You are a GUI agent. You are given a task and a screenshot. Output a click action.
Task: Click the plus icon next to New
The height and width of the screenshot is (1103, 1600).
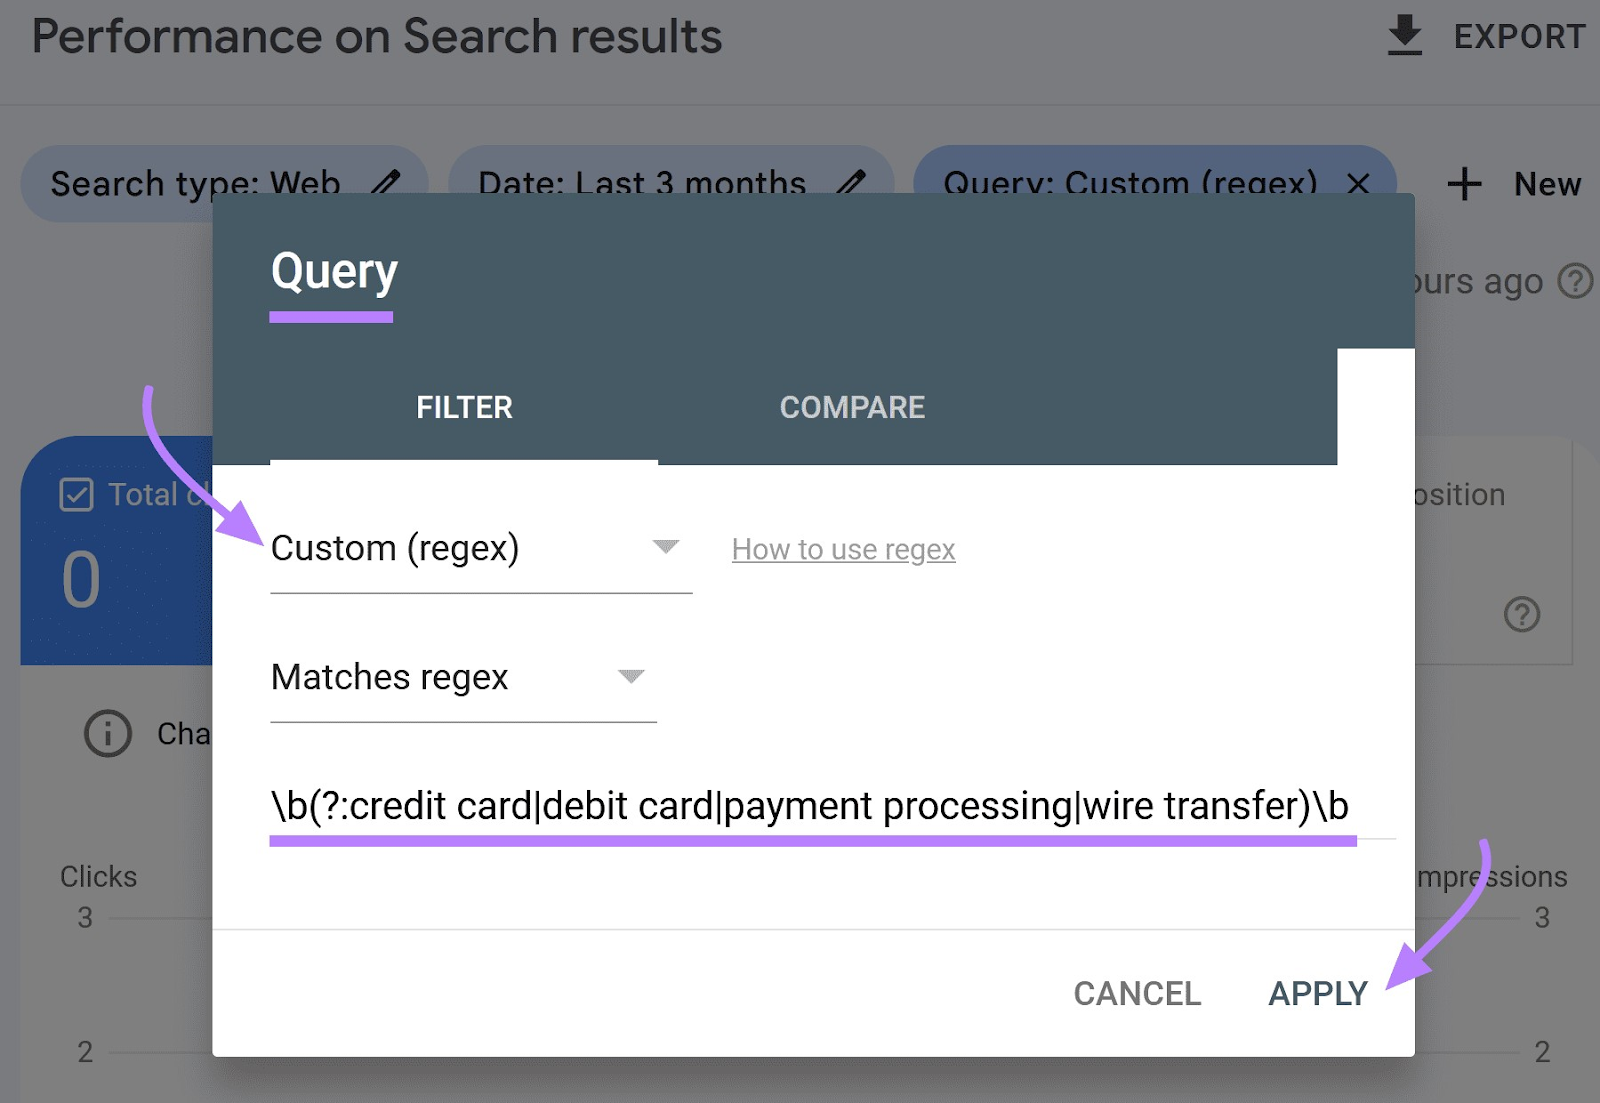(x=1463, y=184)
